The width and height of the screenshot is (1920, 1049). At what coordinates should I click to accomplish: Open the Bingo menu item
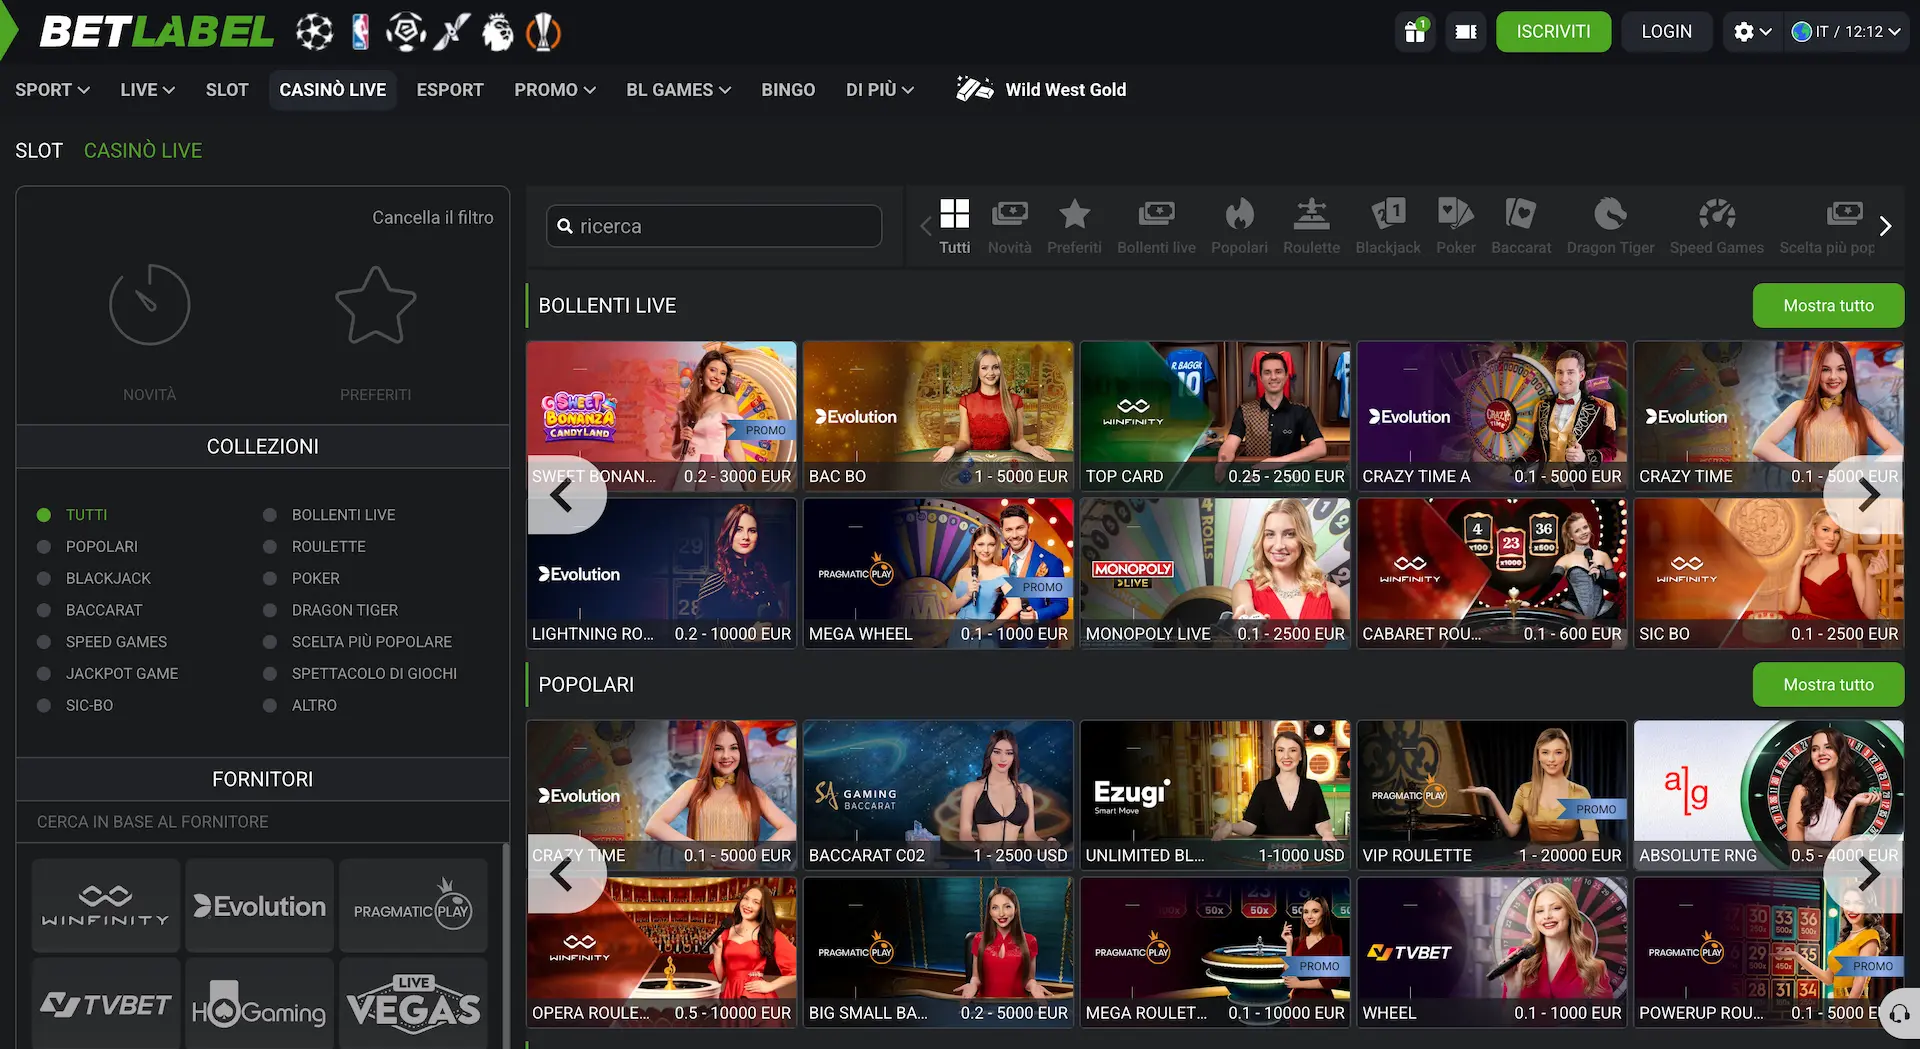click(x=788, y=90)
